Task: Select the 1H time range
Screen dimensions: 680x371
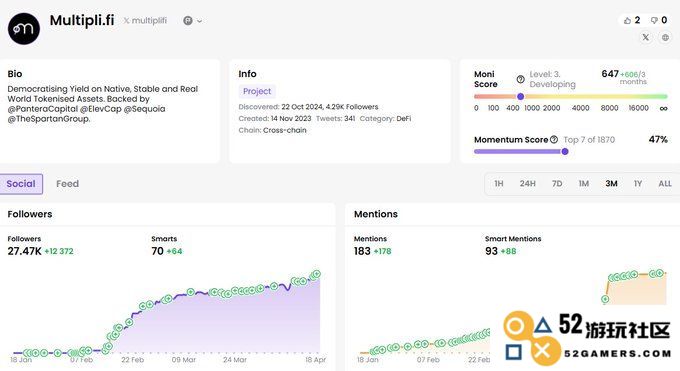Action: (x=499, y=184)
